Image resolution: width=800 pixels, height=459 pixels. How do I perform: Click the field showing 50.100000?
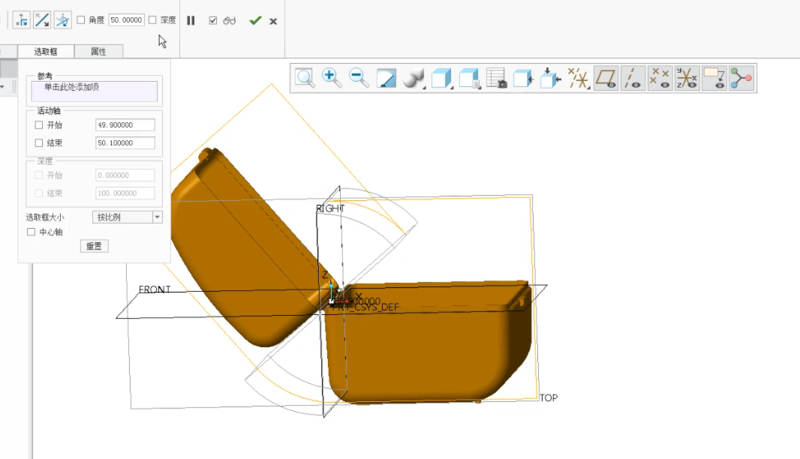[125, 143]
